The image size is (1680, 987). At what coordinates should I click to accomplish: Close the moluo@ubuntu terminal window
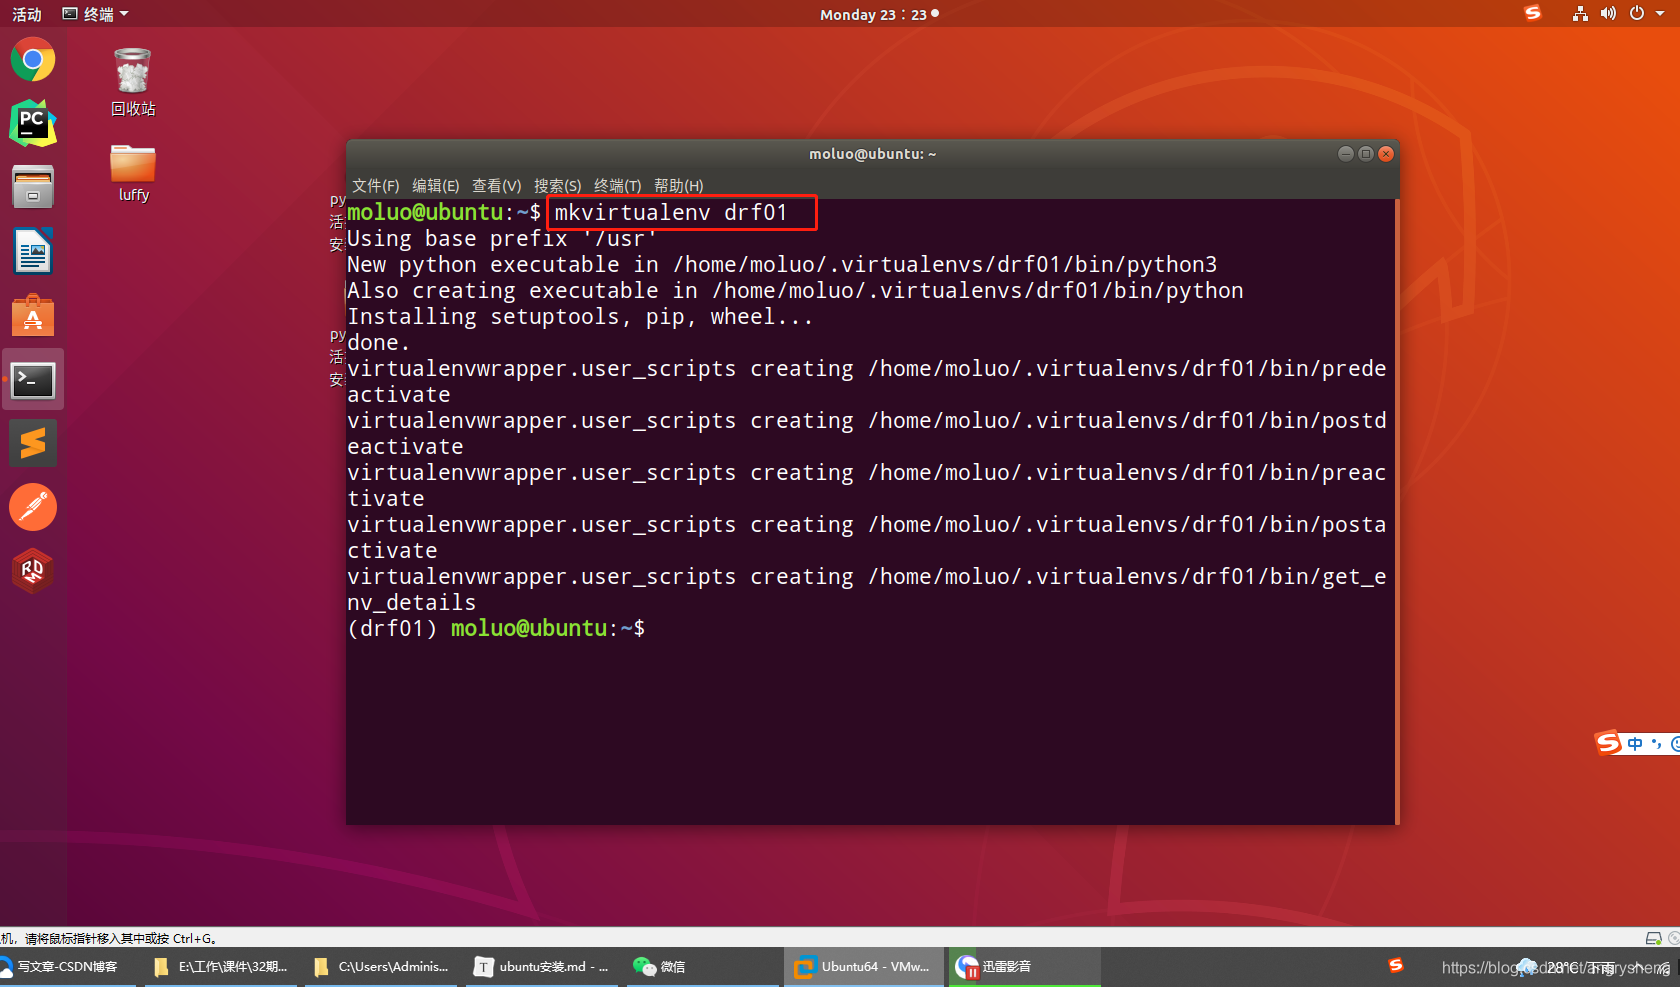click(1386, 153)
